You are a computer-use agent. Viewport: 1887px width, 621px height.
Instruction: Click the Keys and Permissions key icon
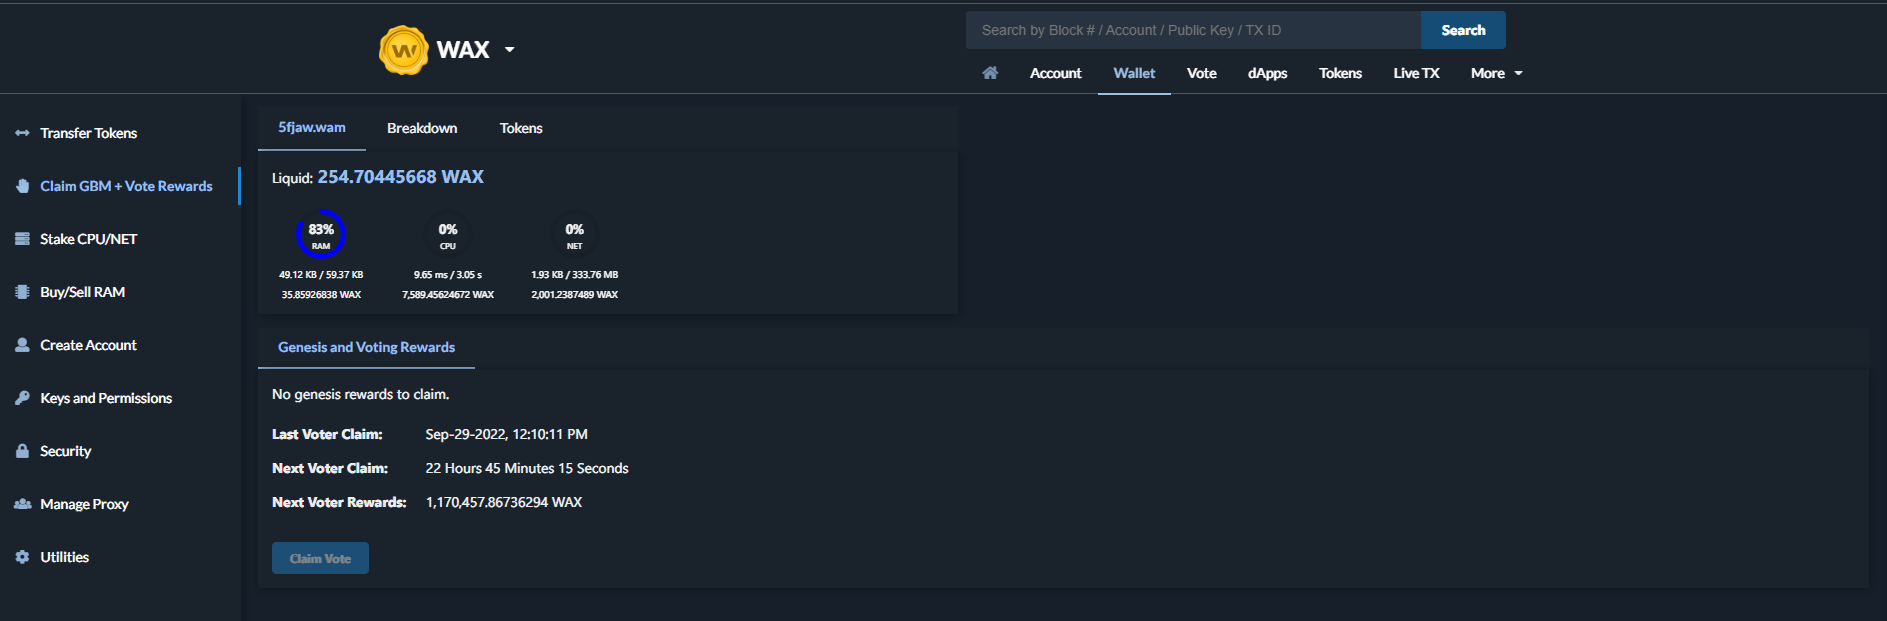[x=22, y=398]
